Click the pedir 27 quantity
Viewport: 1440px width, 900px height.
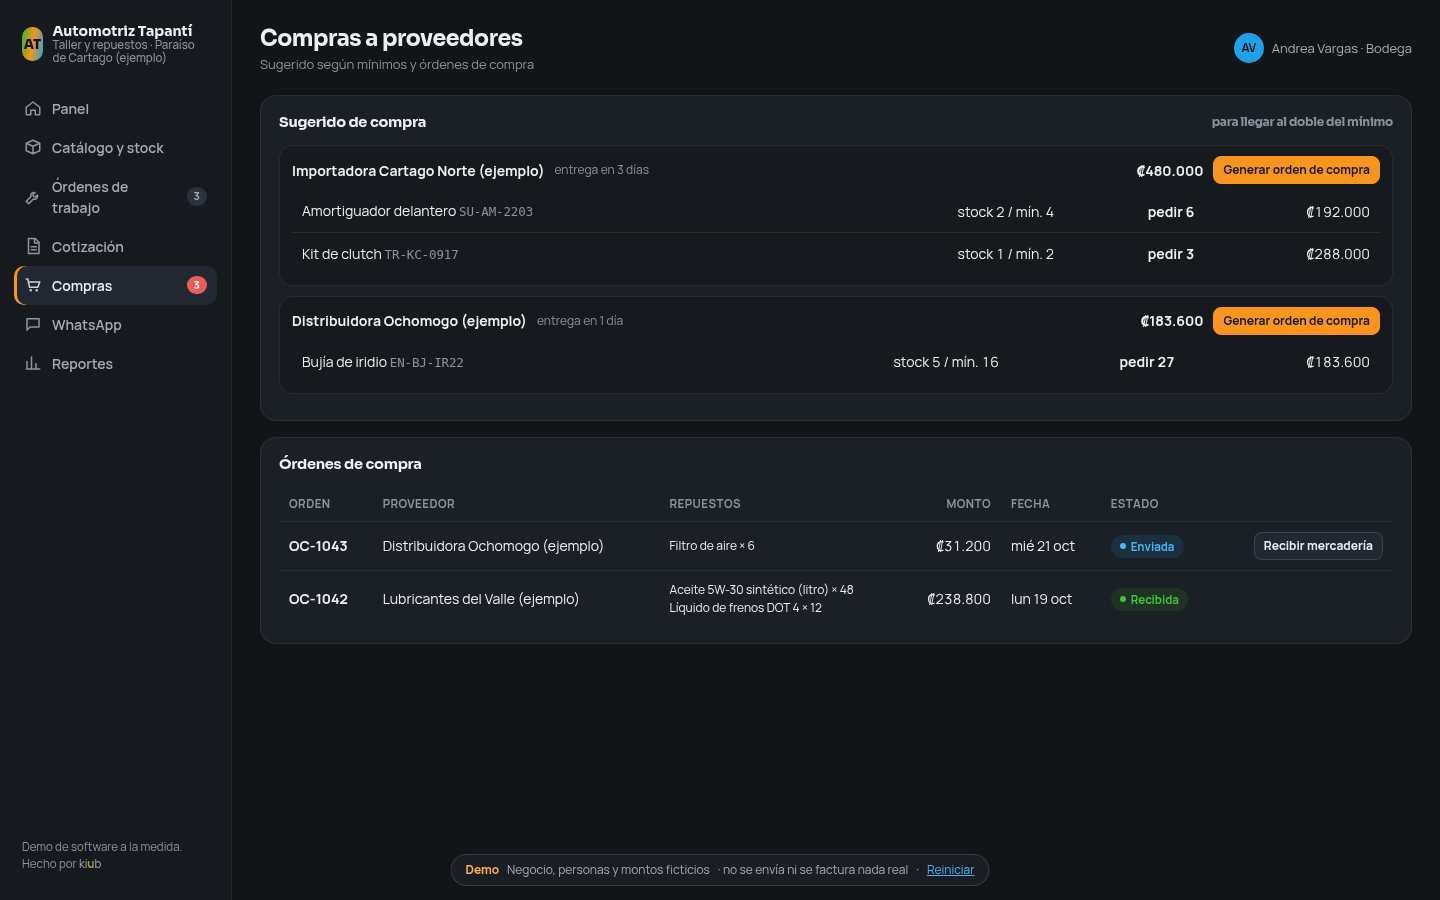click(x=1147, y=362)
